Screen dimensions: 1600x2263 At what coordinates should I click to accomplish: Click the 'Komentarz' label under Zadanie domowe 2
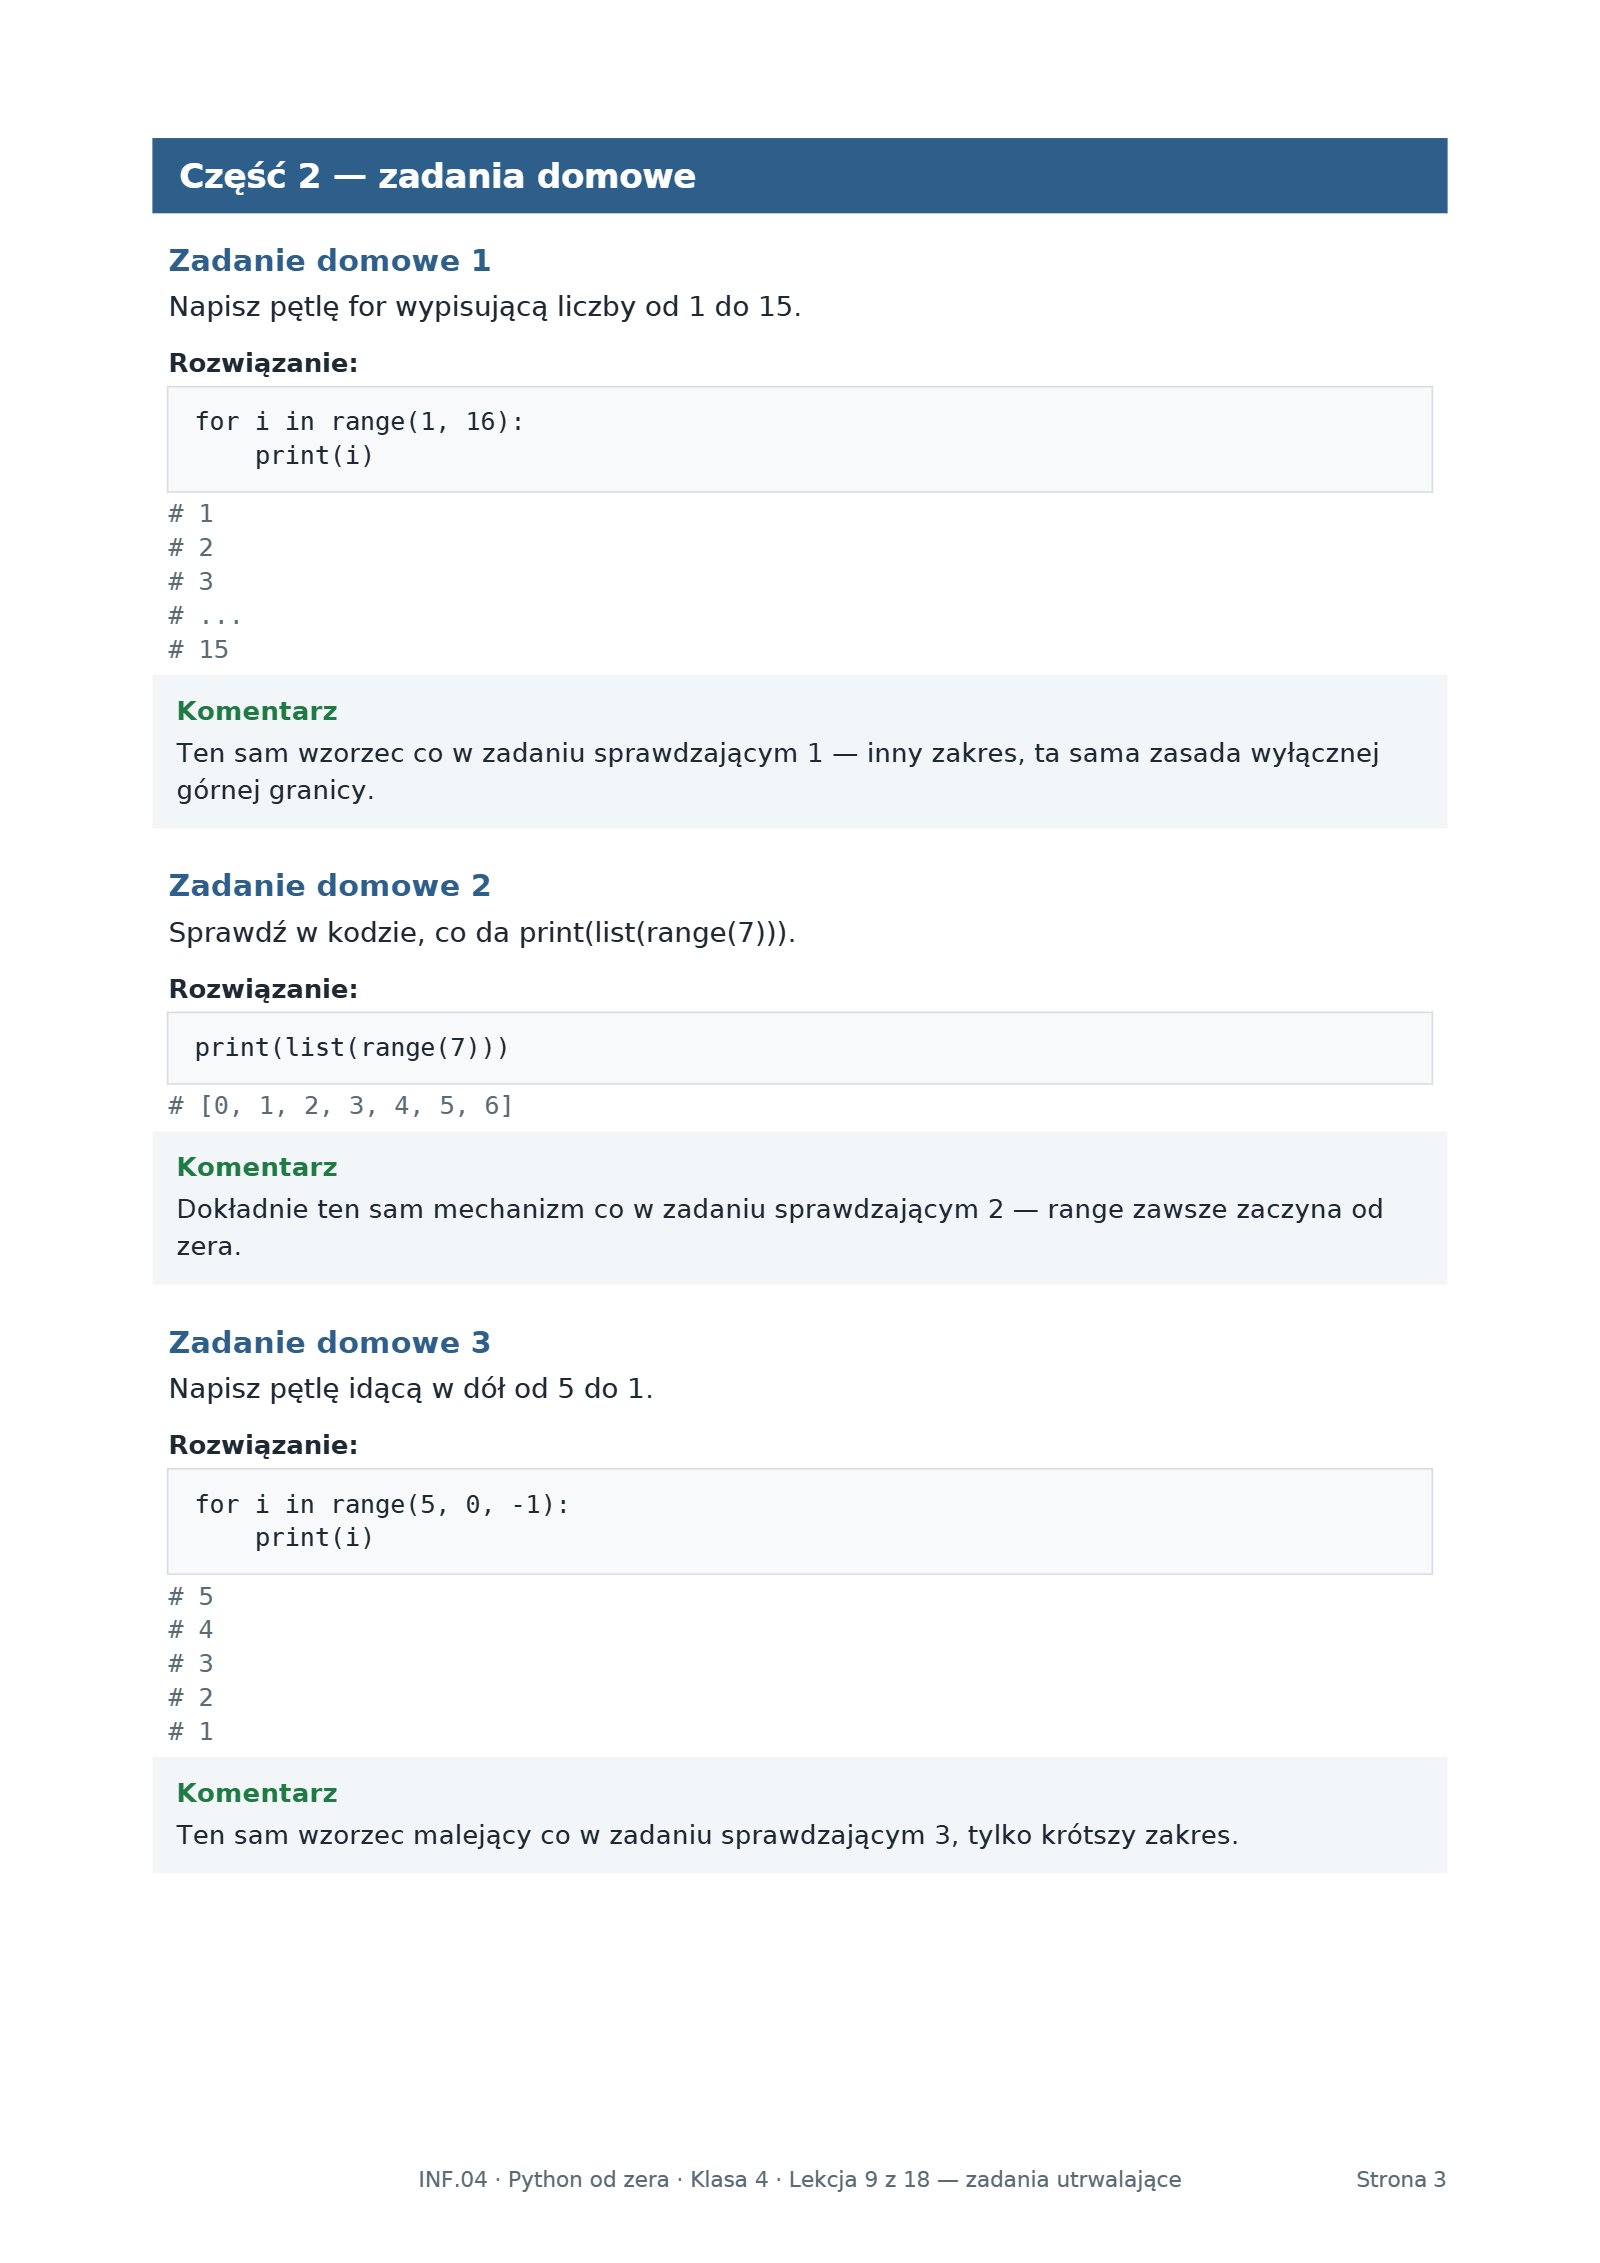tap(257, 1168)
